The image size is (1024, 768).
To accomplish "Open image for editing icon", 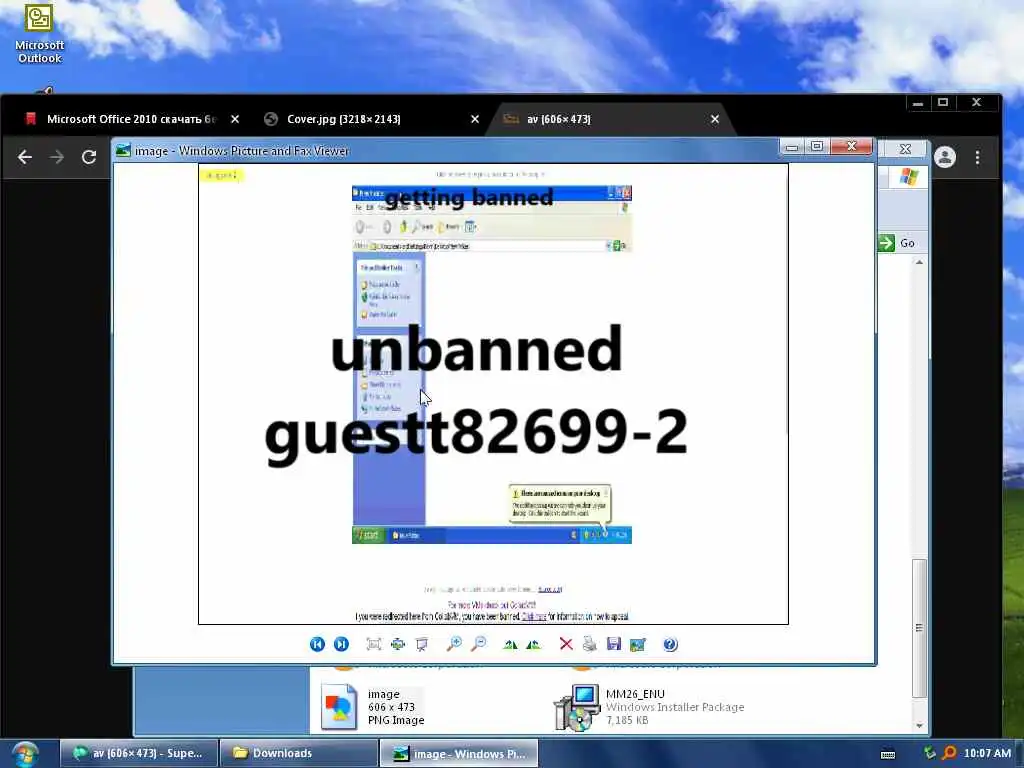I will coord(637,645).
